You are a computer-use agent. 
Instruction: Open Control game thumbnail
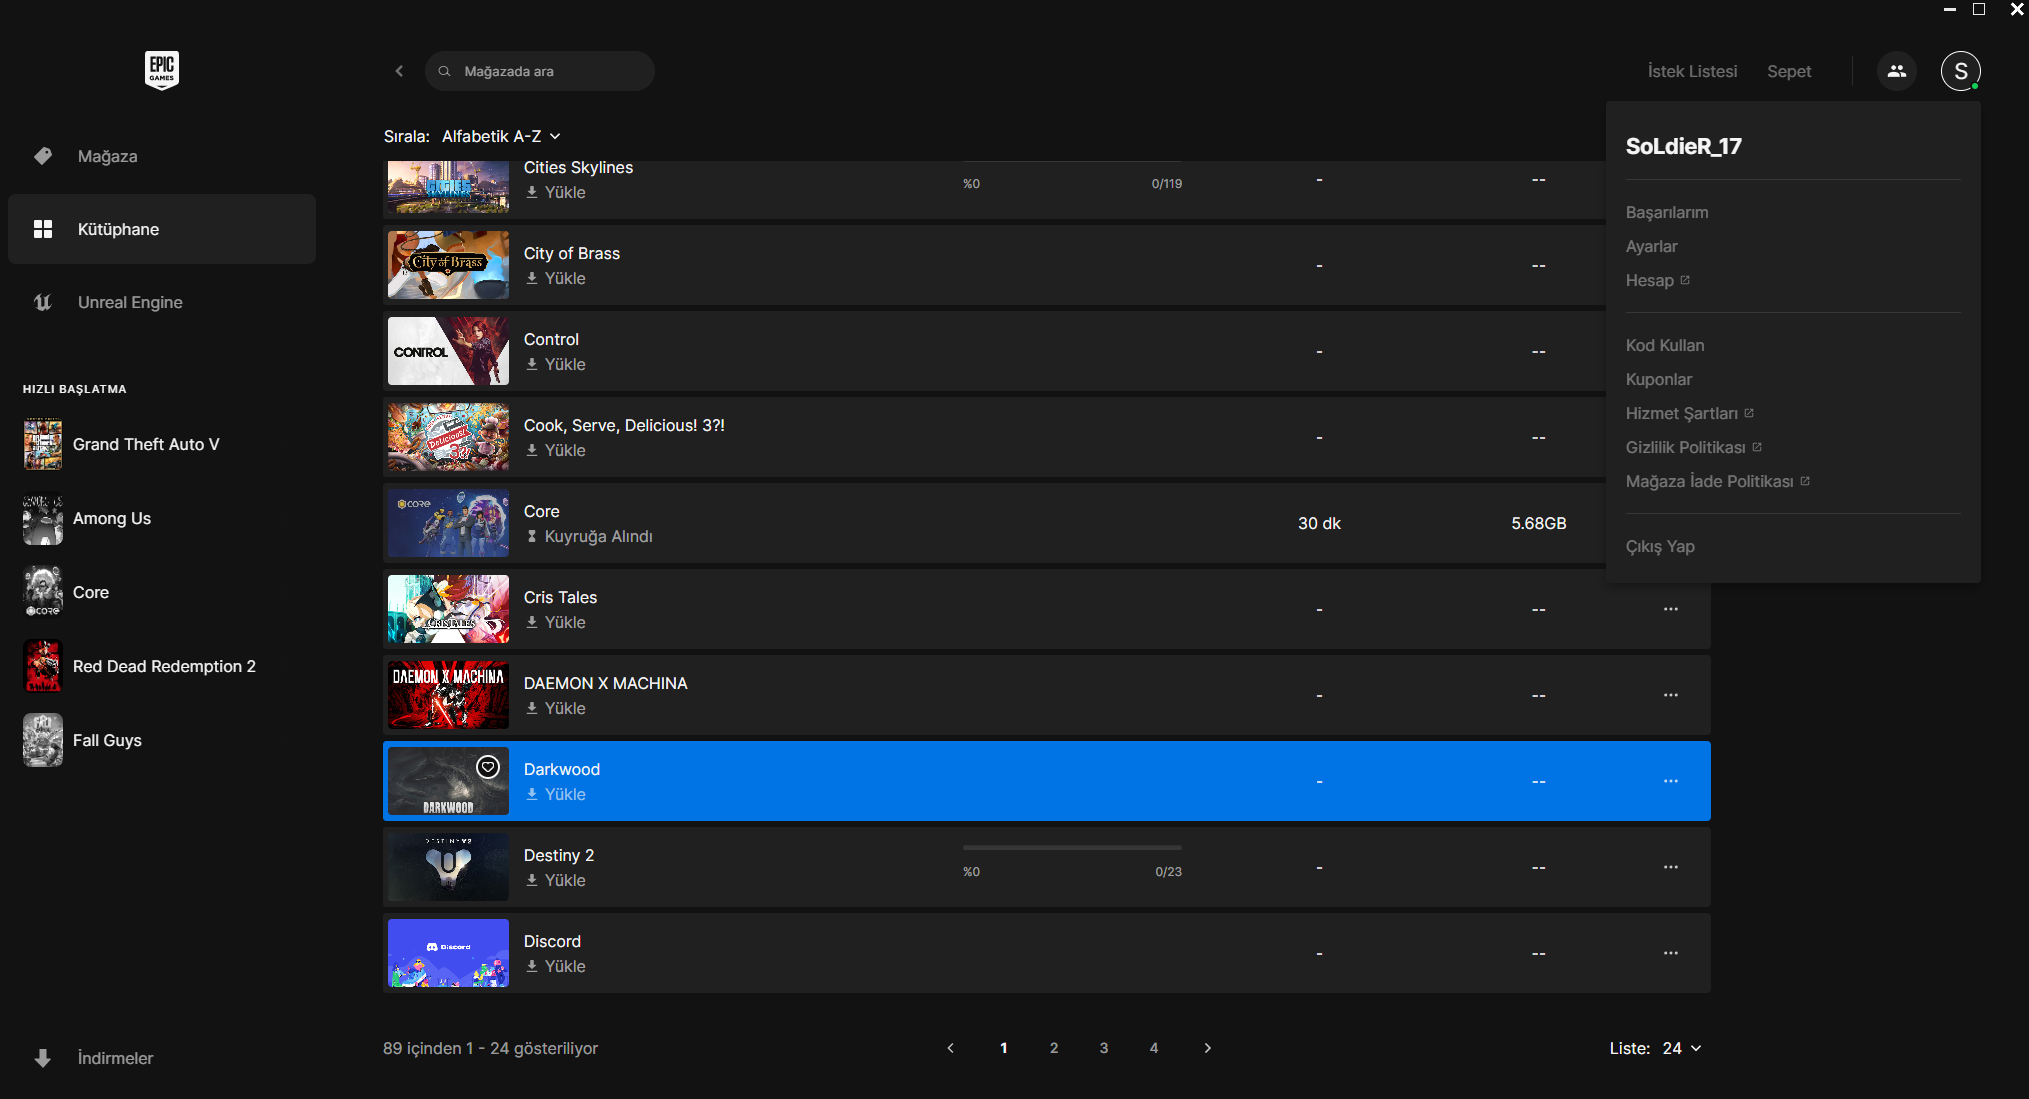tap(448, 351)
